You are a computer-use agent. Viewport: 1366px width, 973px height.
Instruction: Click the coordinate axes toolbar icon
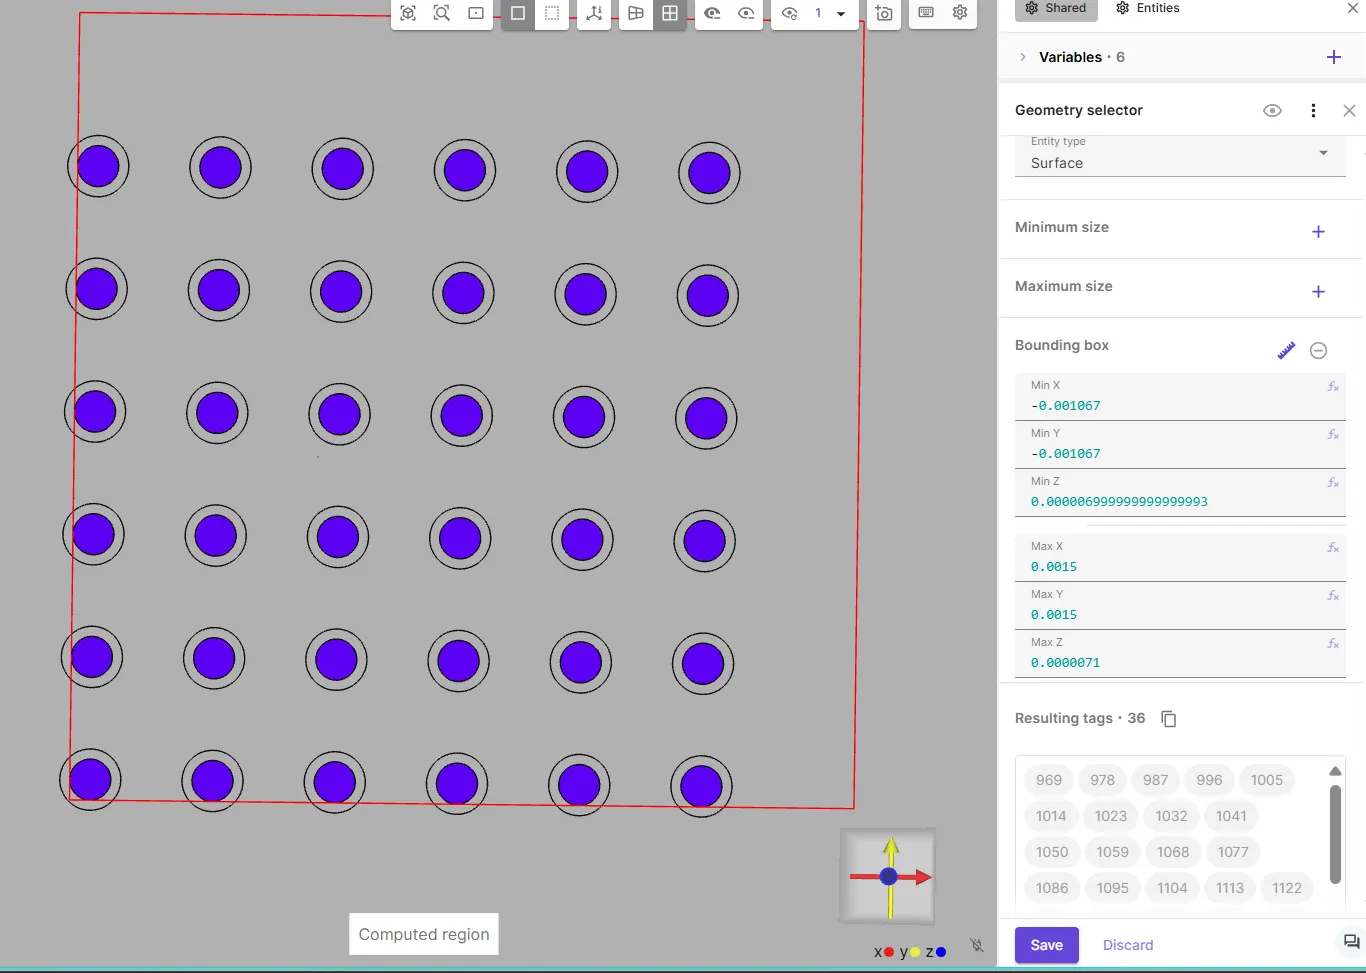click(x=594, y=13)
